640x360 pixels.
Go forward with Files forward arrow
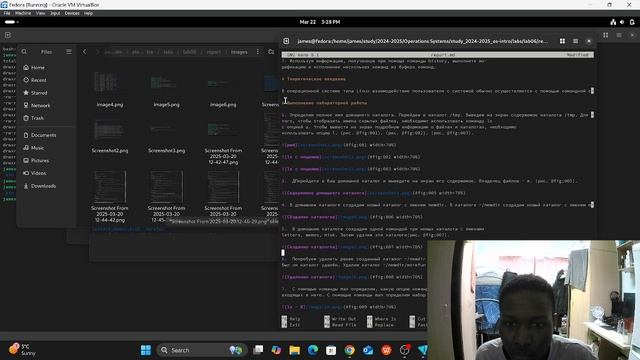[97, 52]
